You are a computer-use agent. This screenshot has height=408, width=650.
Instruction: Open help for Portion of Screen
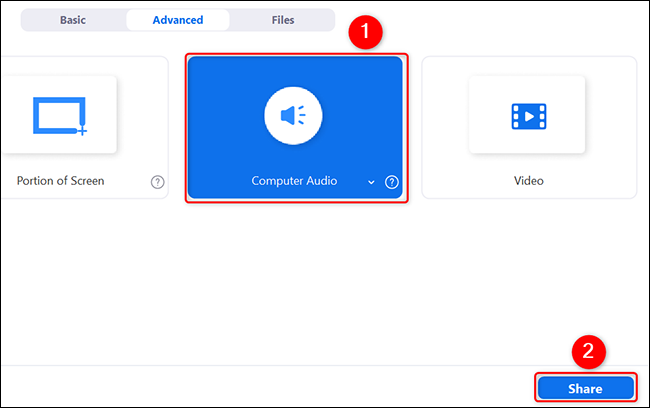tap(157, 182)
